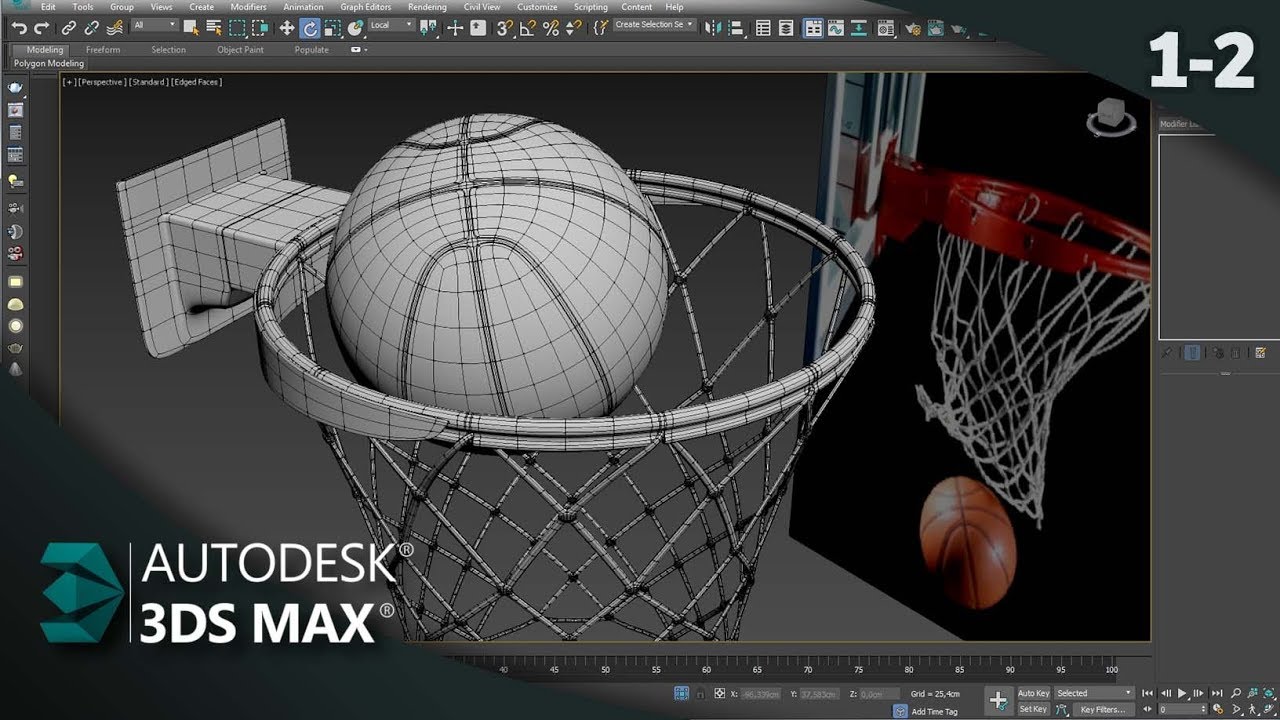
Task: Open the Graph Editors menu
Action: (x=366, y=7)
